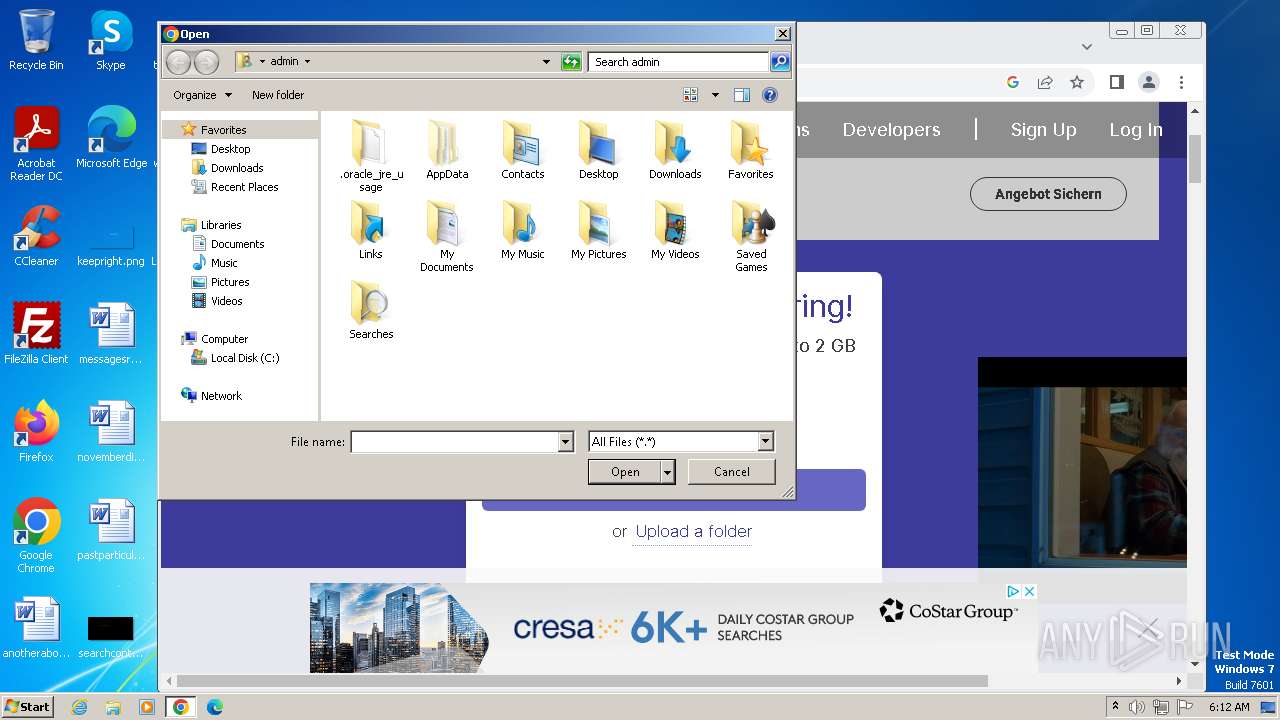Open Microsoft Edge from taskbar
1280x720 pixels.
pyautogui.click(x=214, y=707)
